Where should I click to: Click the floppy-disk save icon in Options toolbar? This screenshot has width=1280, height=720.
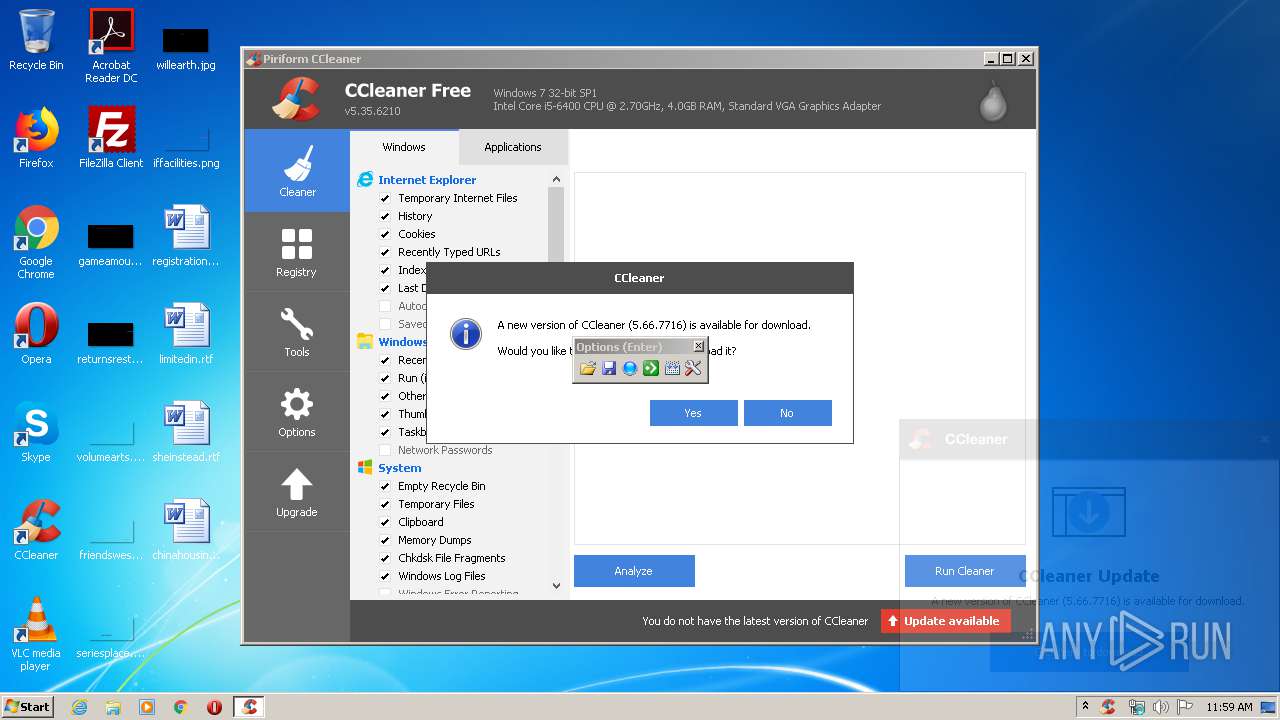[x=609, y=369]
